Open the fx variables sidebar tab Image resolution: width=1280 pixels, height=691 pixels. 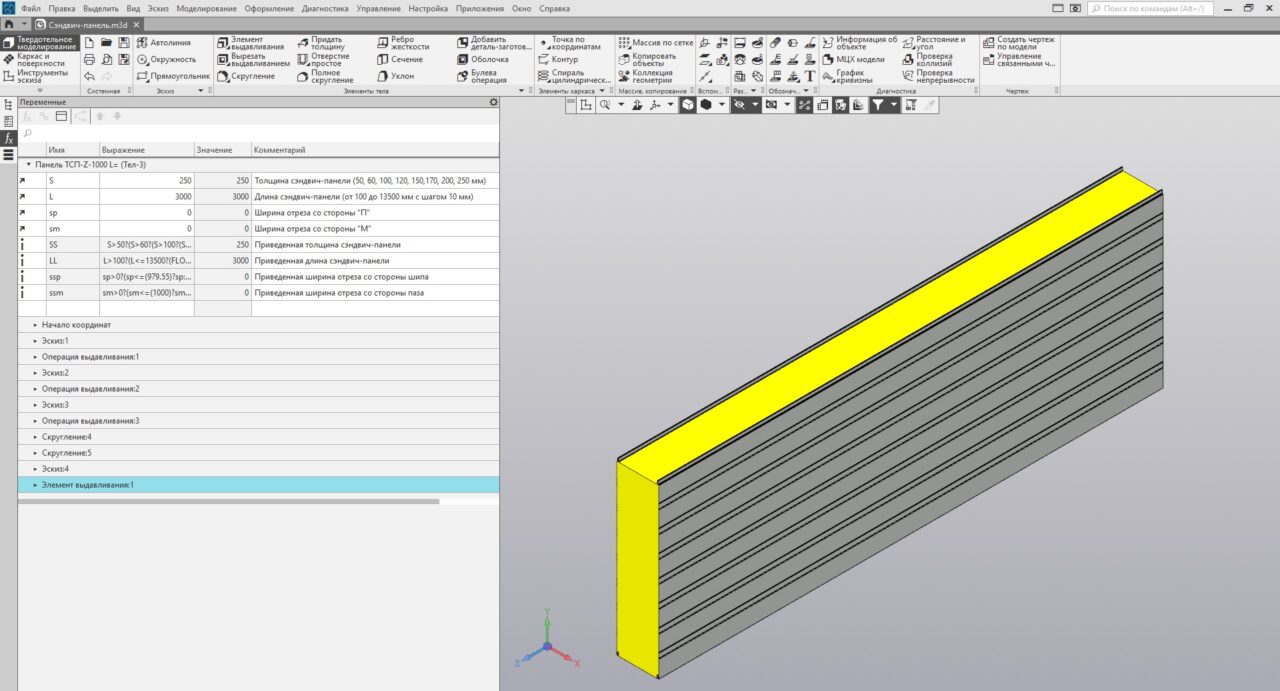tap(8, 138)
